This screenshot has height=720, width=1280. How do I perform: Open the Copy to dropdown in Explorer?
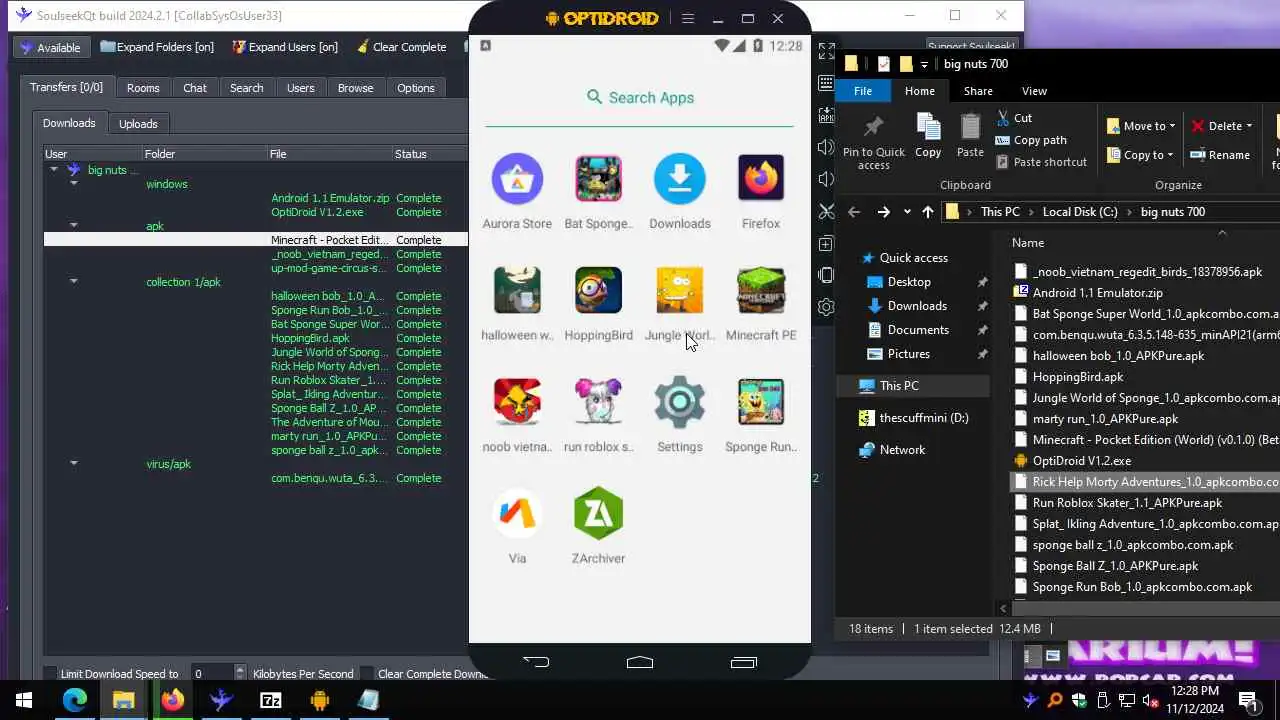tap(1141, 155)
